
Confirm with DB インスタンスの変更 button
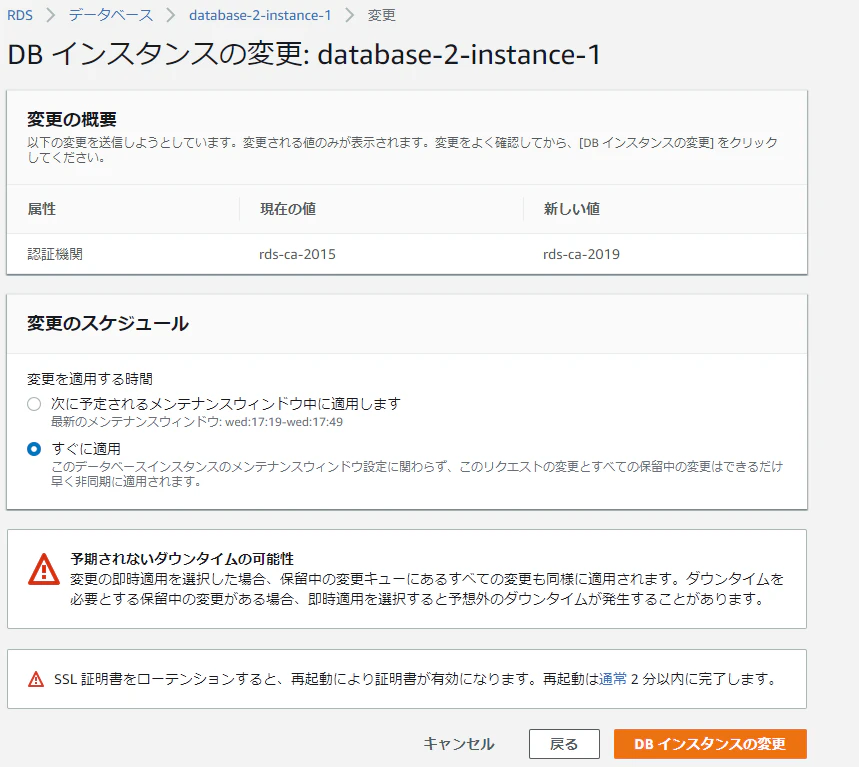click(710, 744)
